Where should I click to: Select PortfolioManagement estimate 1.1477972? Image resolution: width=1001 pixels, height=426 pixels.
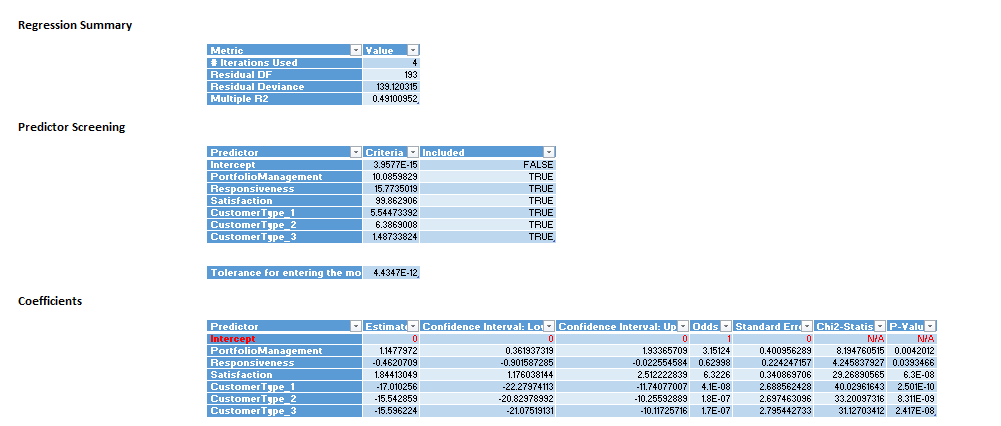pyautogui.click(x=391, y=351)
